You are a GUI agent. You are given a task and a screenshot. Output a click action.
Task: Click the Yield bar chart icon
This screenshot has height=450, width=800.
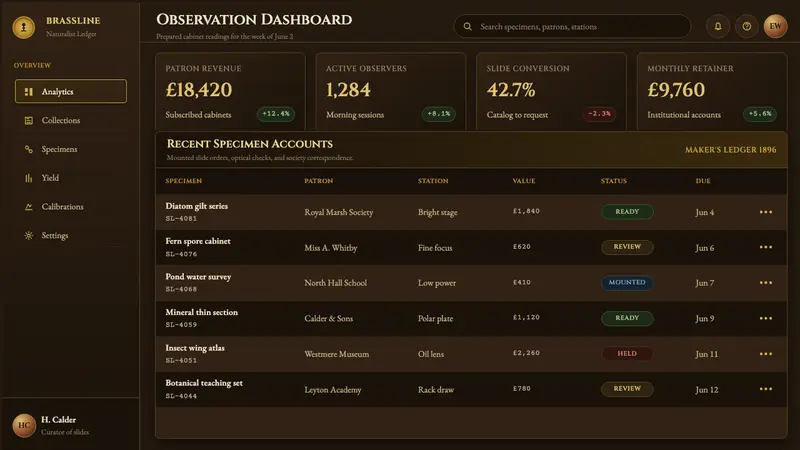click(x=29, y=178)
